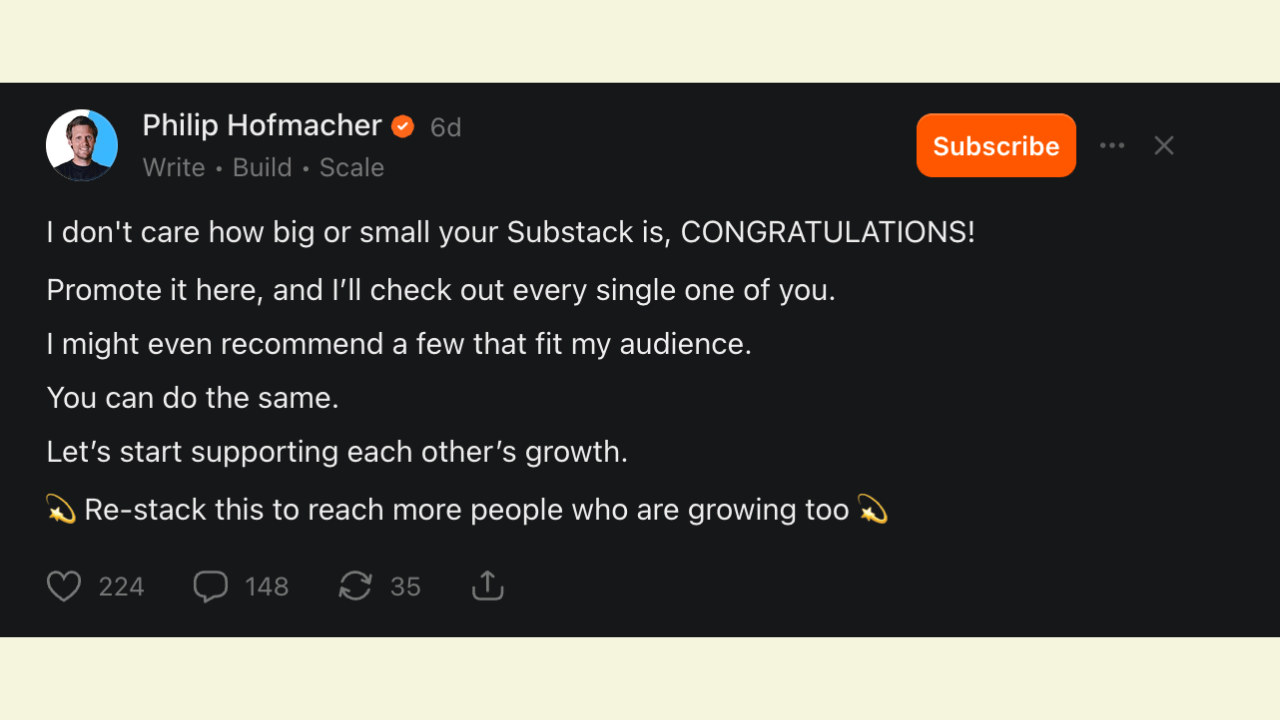Screen dimensions: 1280x720
Task: Close the post with the X icon
Action: 1164,146
